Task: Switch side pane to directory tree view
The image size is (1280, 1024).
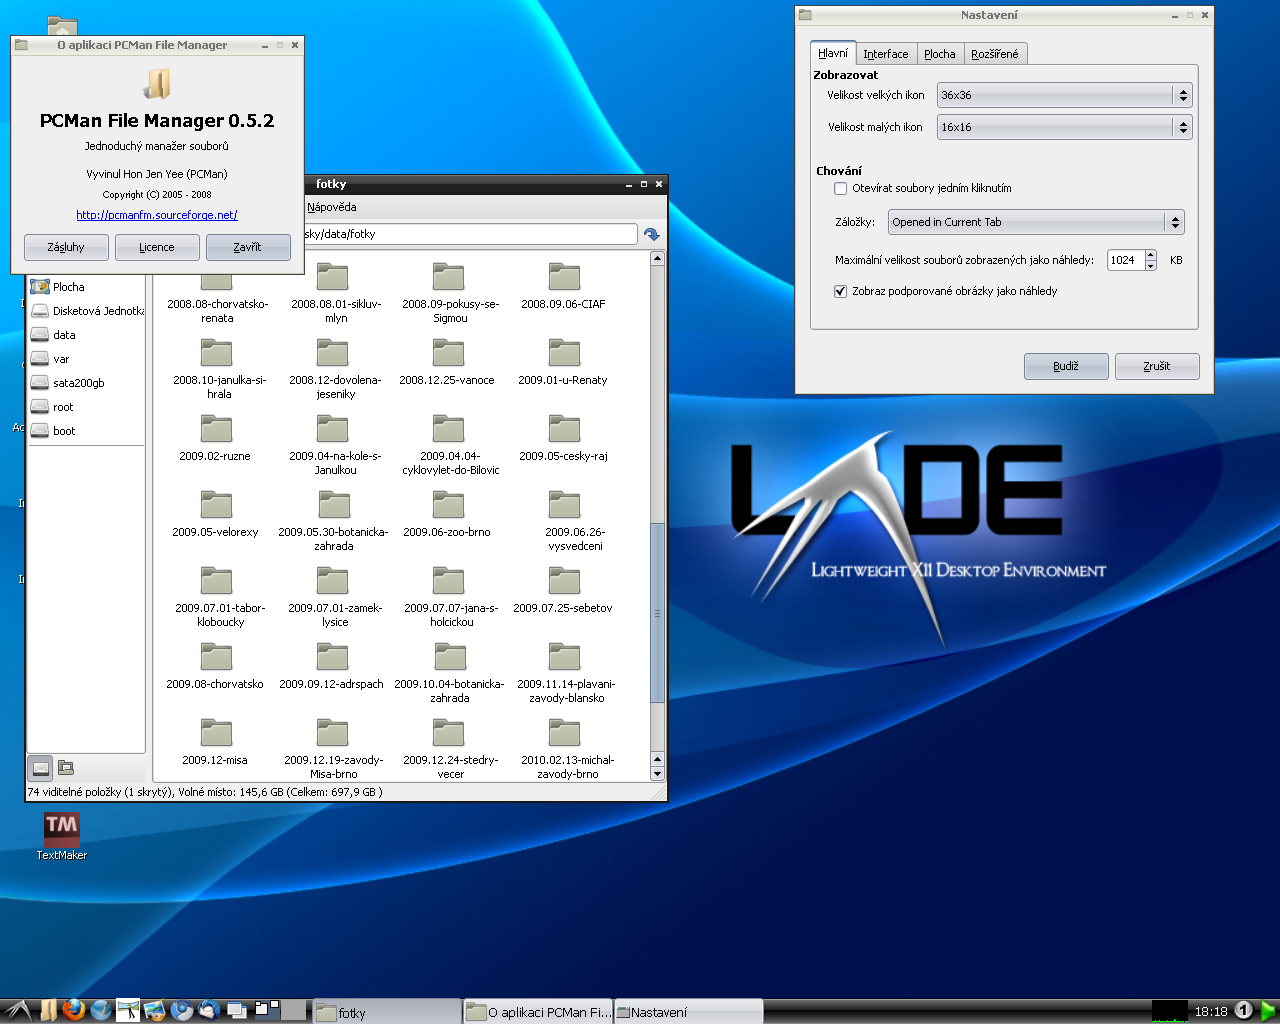Action: [66, 768]
